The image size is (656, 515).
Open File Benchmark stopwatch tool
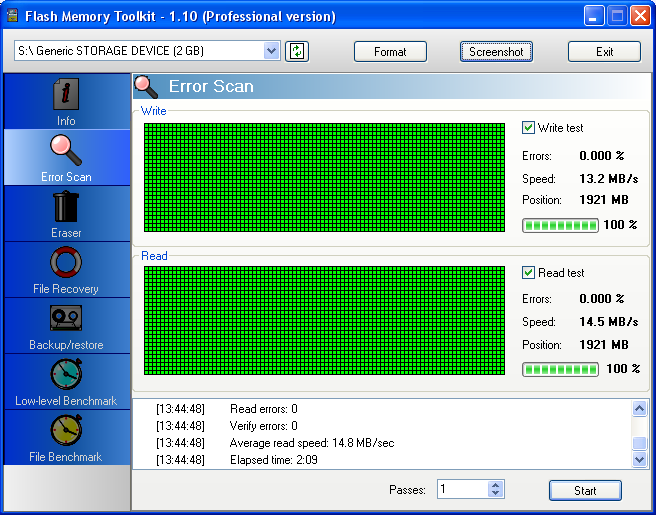[x=66, y=430]
